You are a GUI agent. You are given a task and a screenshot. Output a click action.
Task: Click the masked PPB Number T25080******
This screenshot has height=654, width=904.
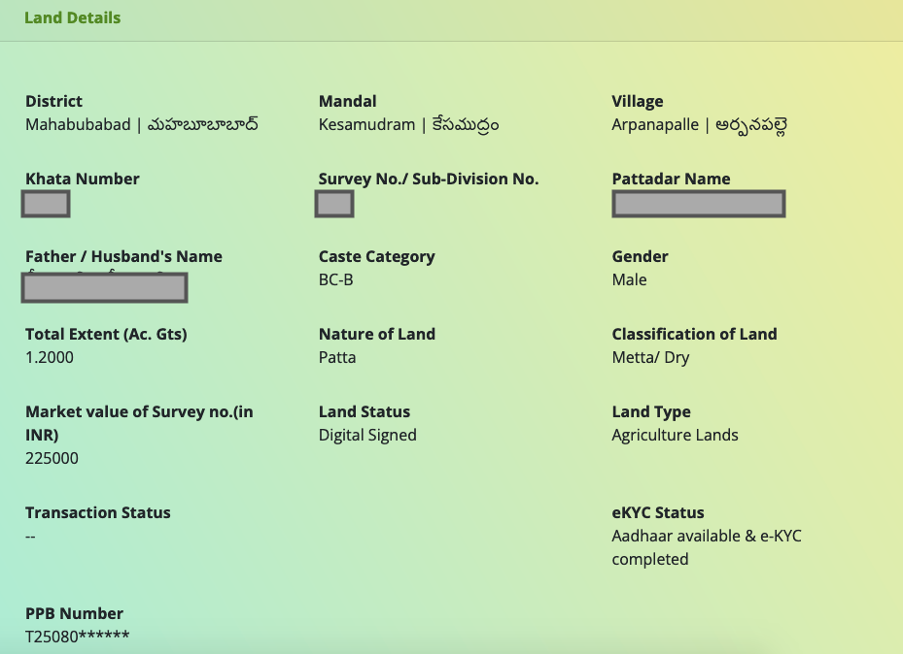[x=77, y=637]
